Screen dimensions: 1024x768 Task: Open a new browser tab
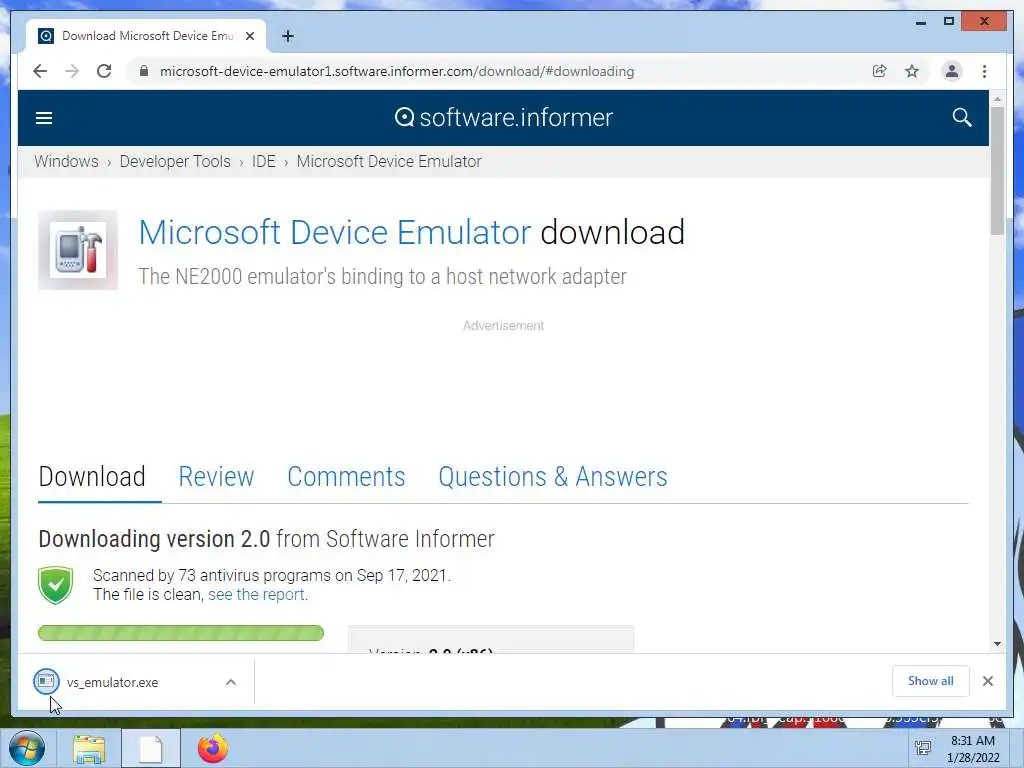pyautogui.click(x=288, y=36)
